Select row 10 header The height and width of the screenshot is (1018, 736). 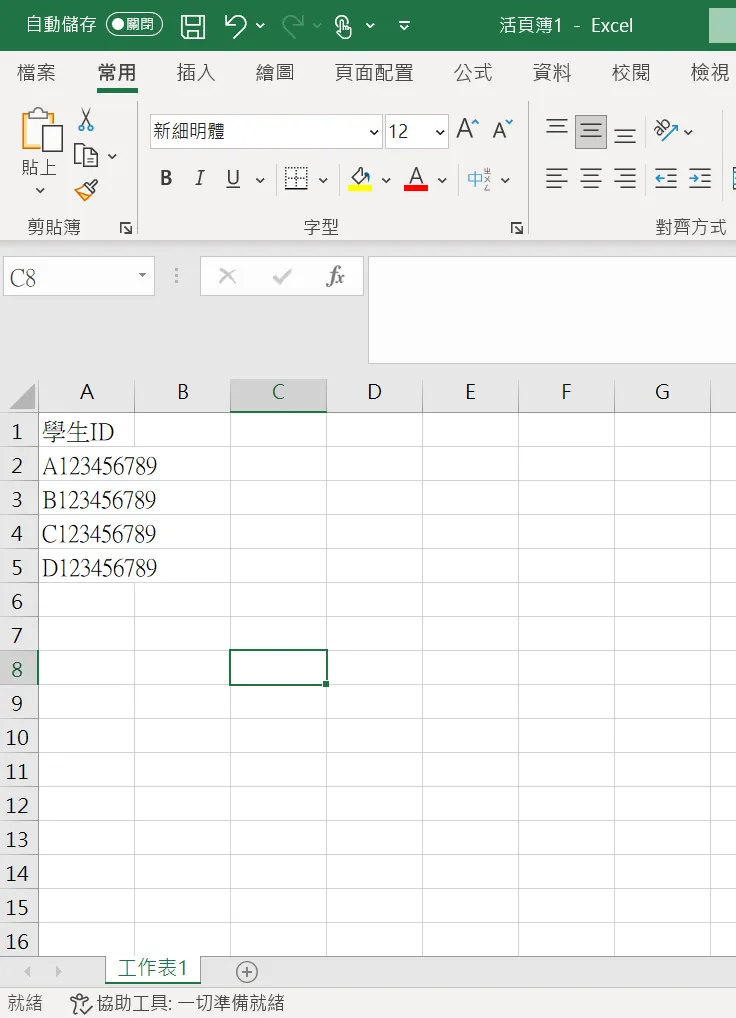pyautogui.click(x=18, y=738)
